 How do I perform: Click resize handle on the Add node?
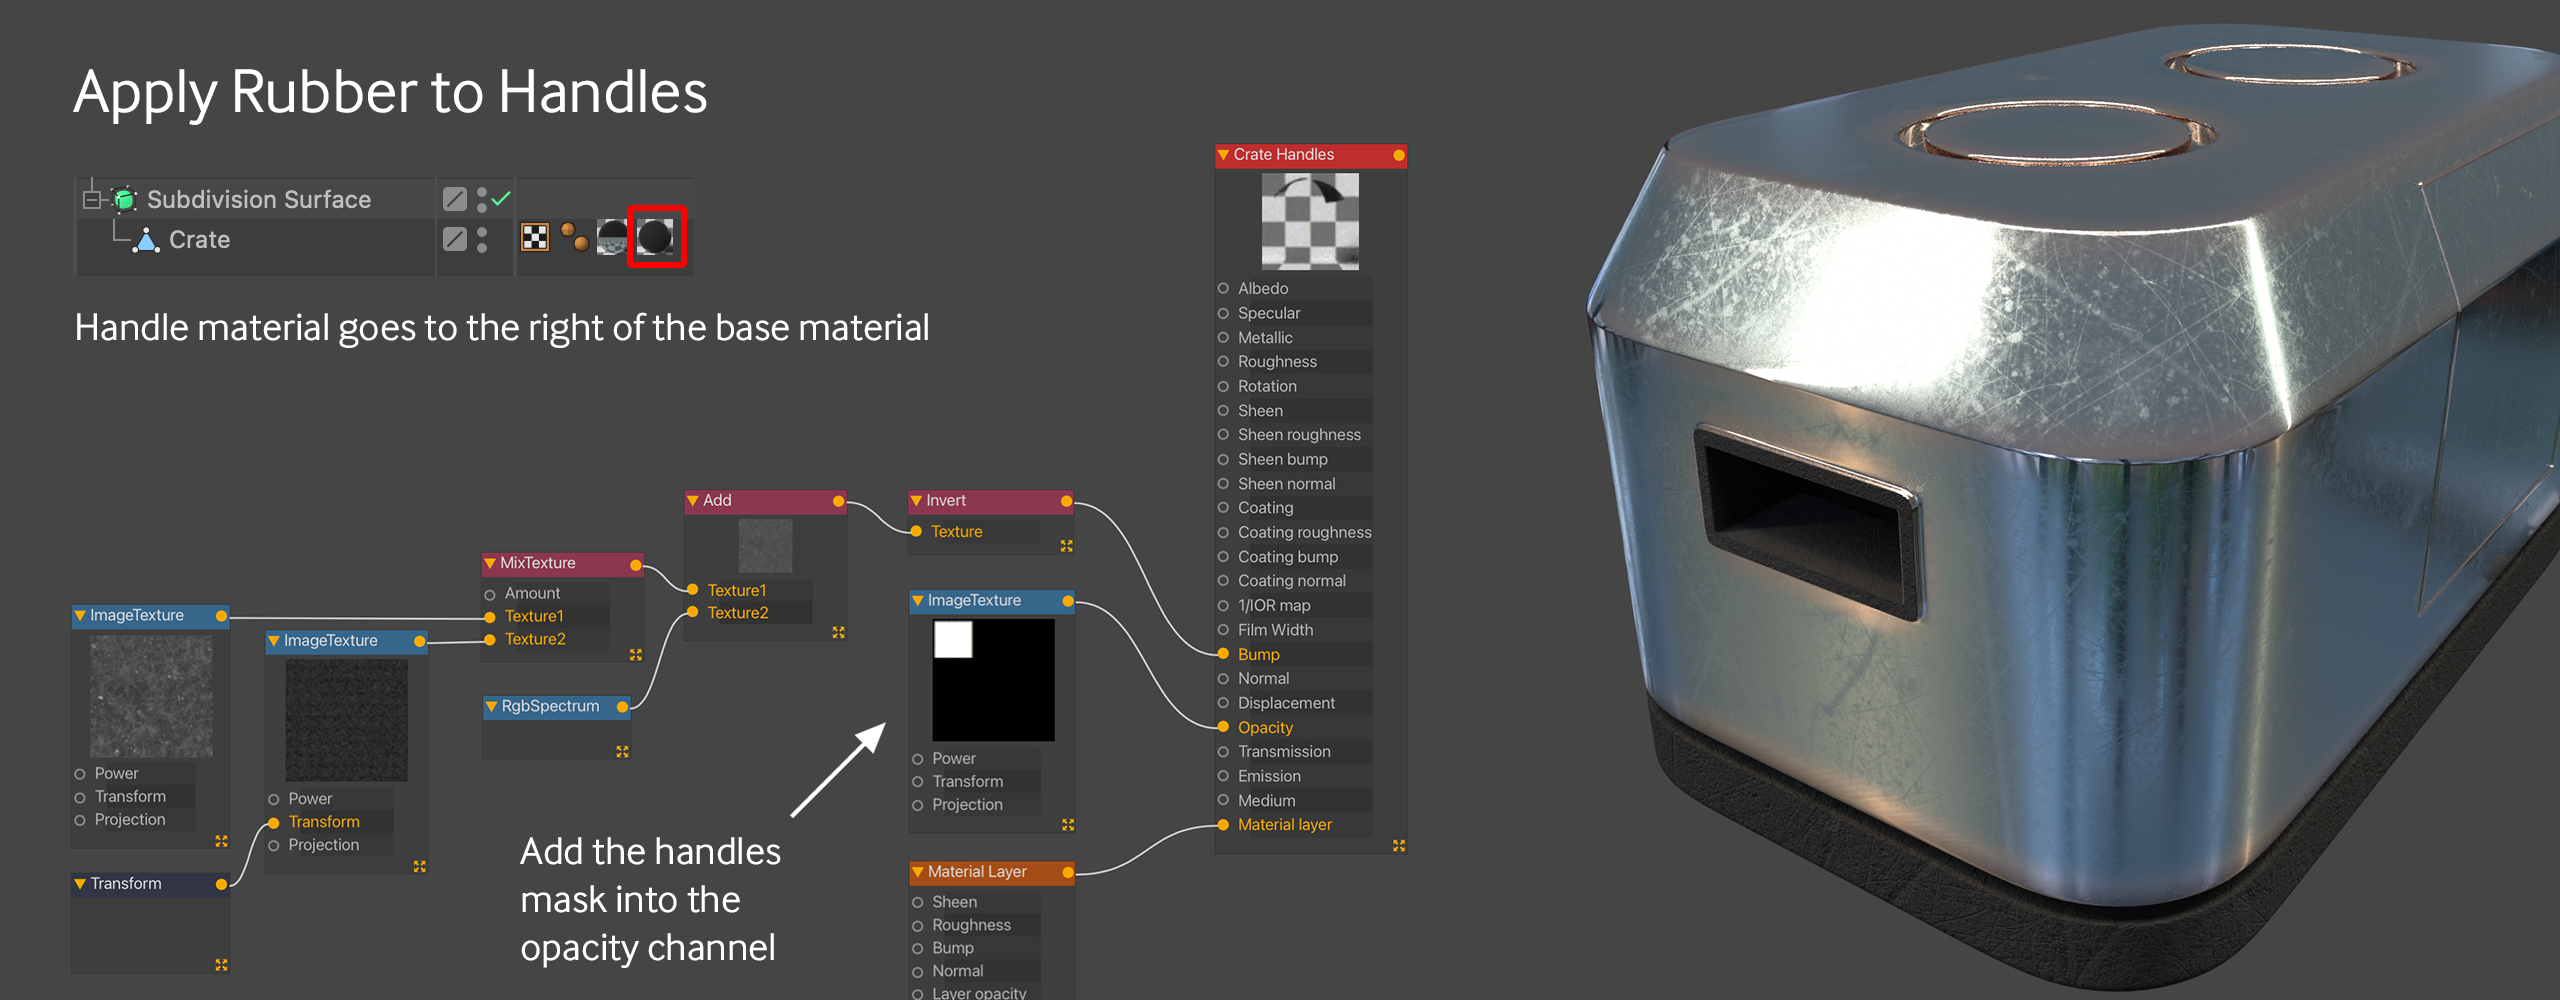tap(838, 632)
